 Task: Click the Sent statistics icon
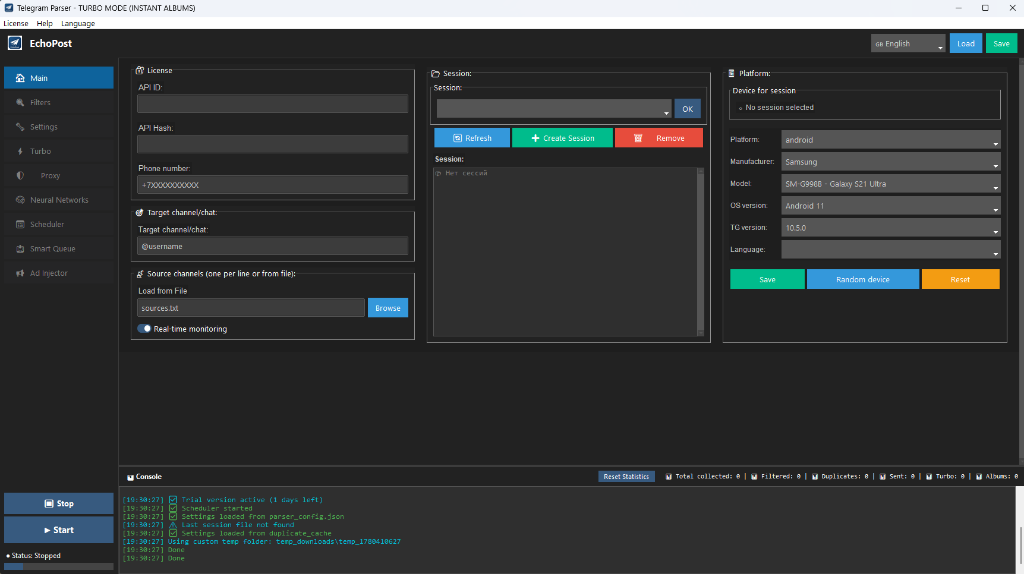[x=882, y=477]
